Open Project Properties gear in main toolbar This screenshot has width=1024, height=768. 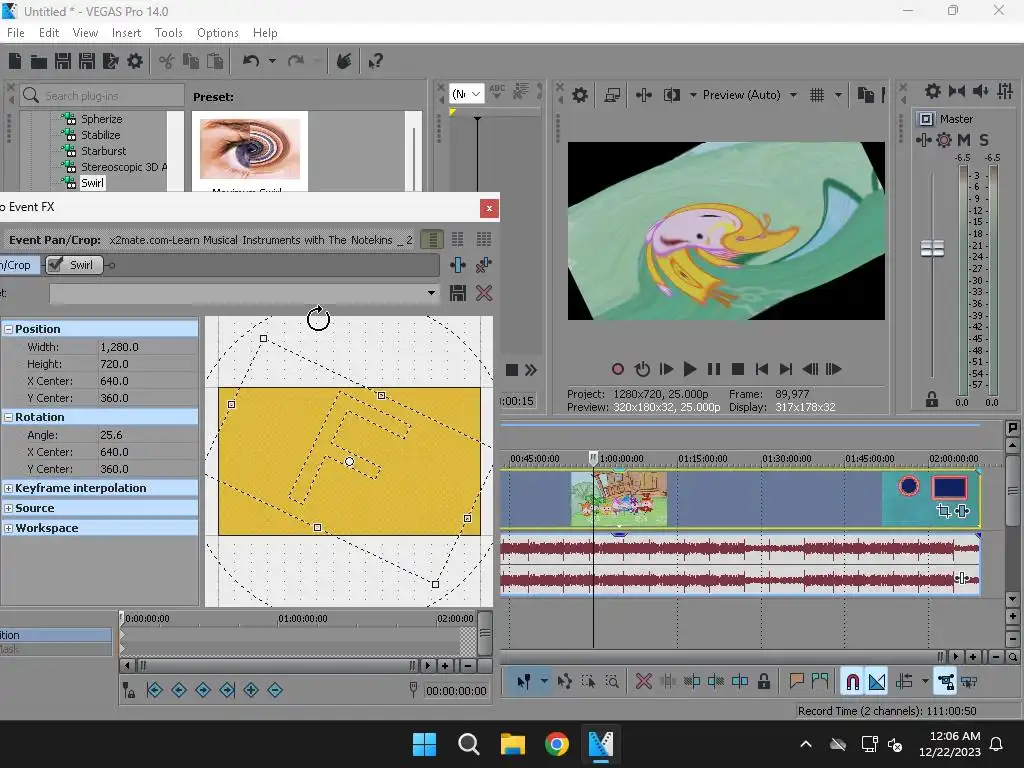click(x=135, y=61)
